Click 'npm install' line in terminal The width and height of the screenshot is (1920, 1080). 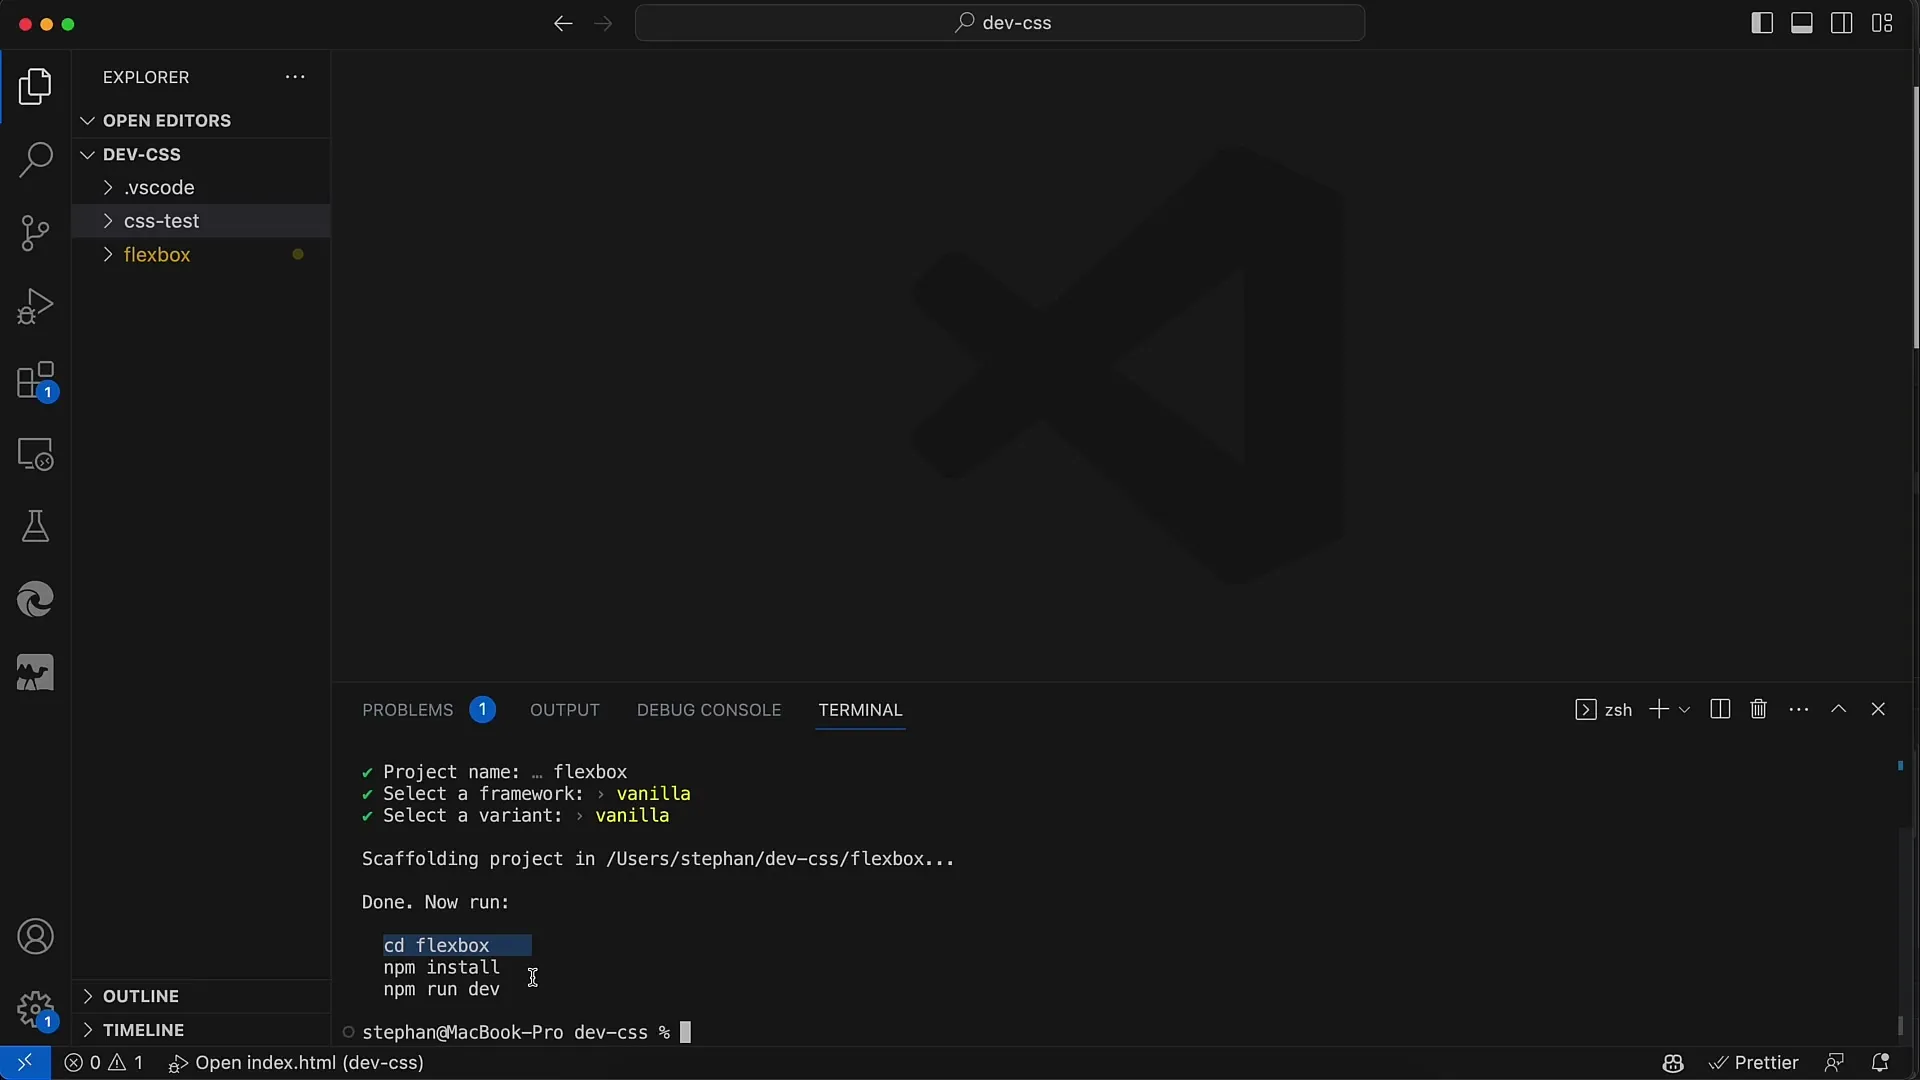pos(441,967)
